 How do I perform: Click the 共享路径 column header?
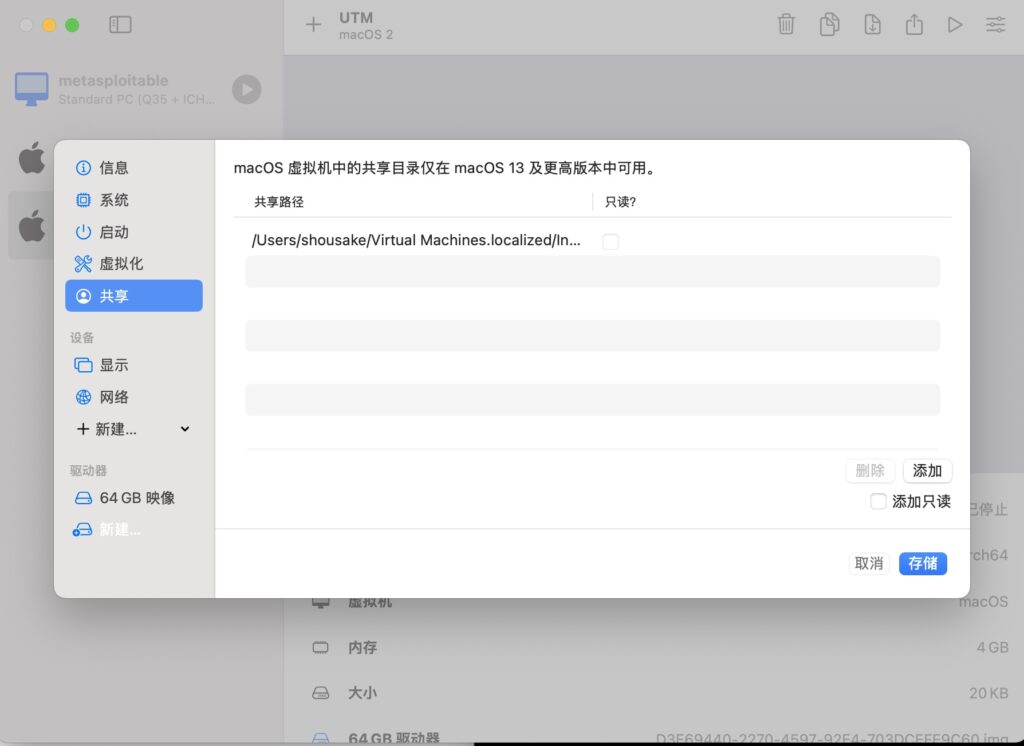pyautogui.click(x=279, y=202)
